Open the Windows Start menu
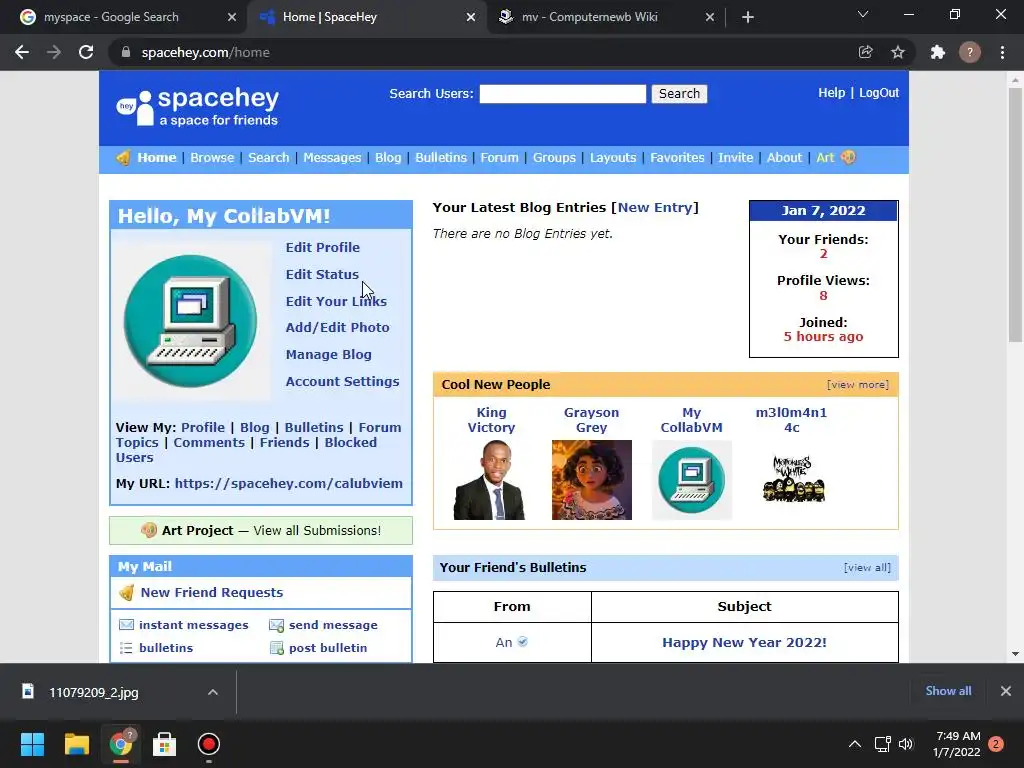This screenshot has width=1024, height=768. pos(32,744)
